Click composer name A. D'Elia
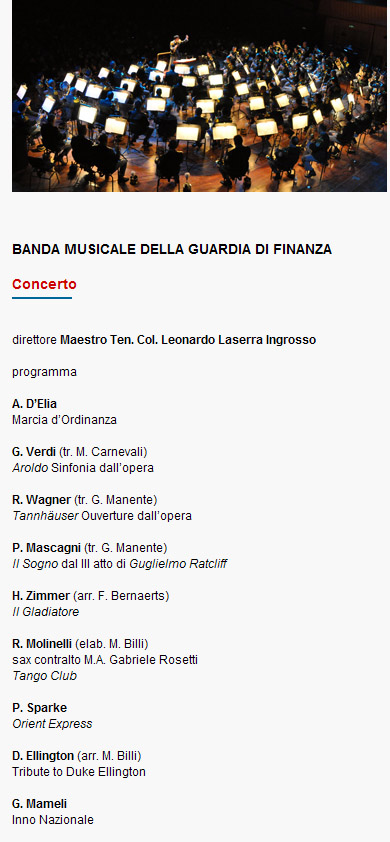 (34, 404)
